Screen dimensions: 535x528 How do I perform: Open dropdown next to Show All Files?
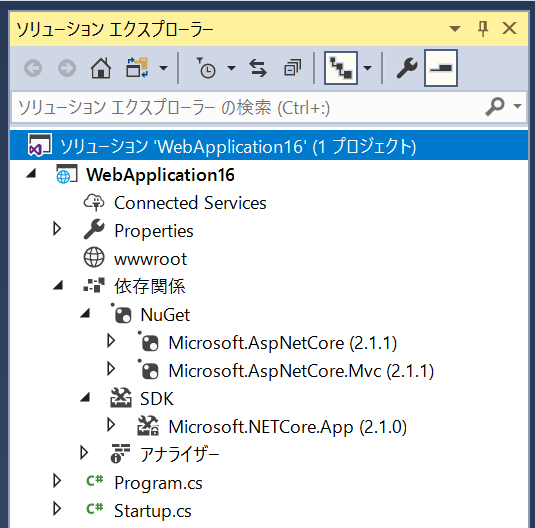click(367, 68)
